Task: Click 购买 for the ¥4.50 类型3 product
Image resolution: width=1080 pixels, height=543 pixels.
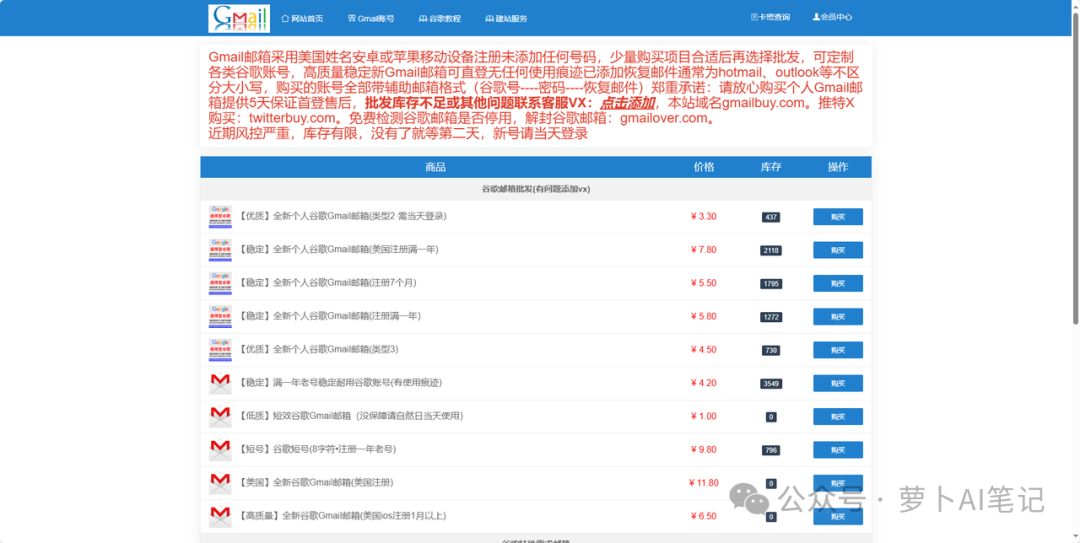Action: click(838, 349)
